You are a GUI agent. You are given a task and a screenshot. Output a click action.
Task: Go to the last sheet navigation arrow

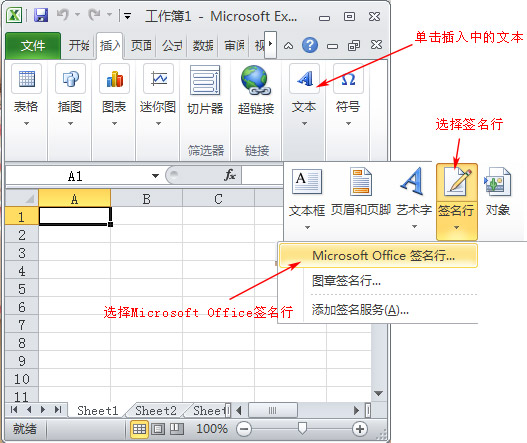pos(58,409)
